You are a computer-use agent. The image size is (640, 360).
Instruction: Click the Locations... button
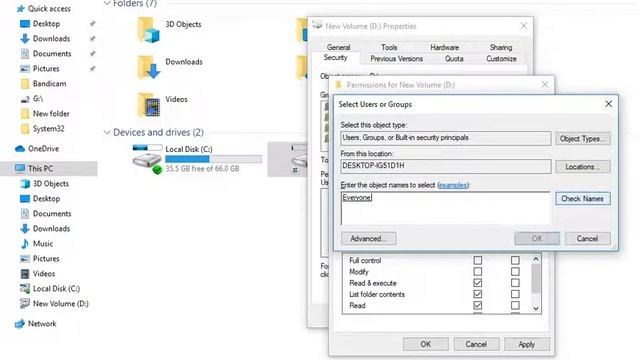[582, 167]
